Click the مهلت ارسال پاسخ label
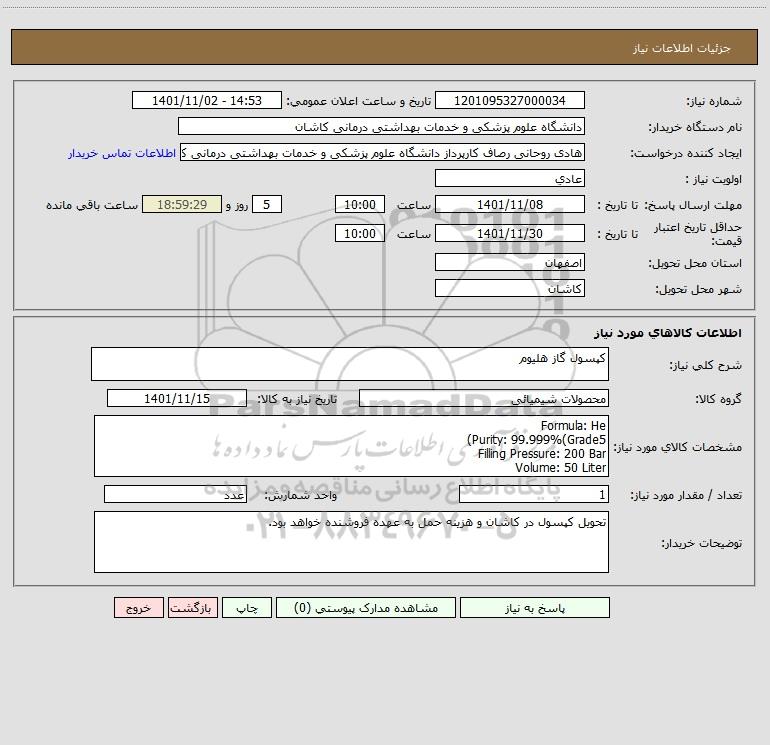The height and width of the screenshot is (745, 770). click(x=693, y=205)
